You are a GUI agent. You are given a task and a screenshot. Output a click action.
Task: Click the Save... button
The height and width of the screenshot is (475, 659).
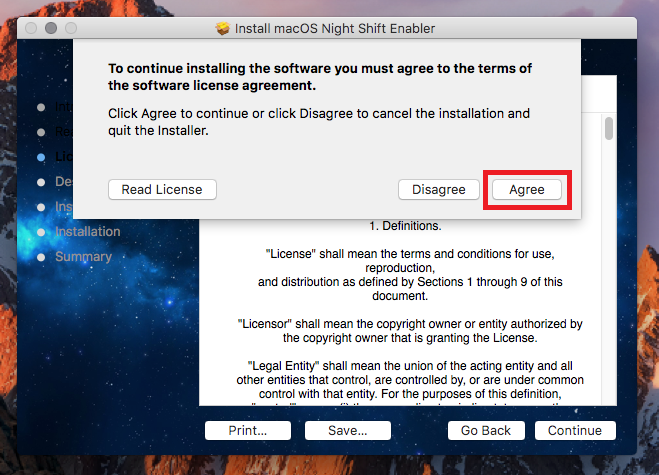(x=348, y=430)
